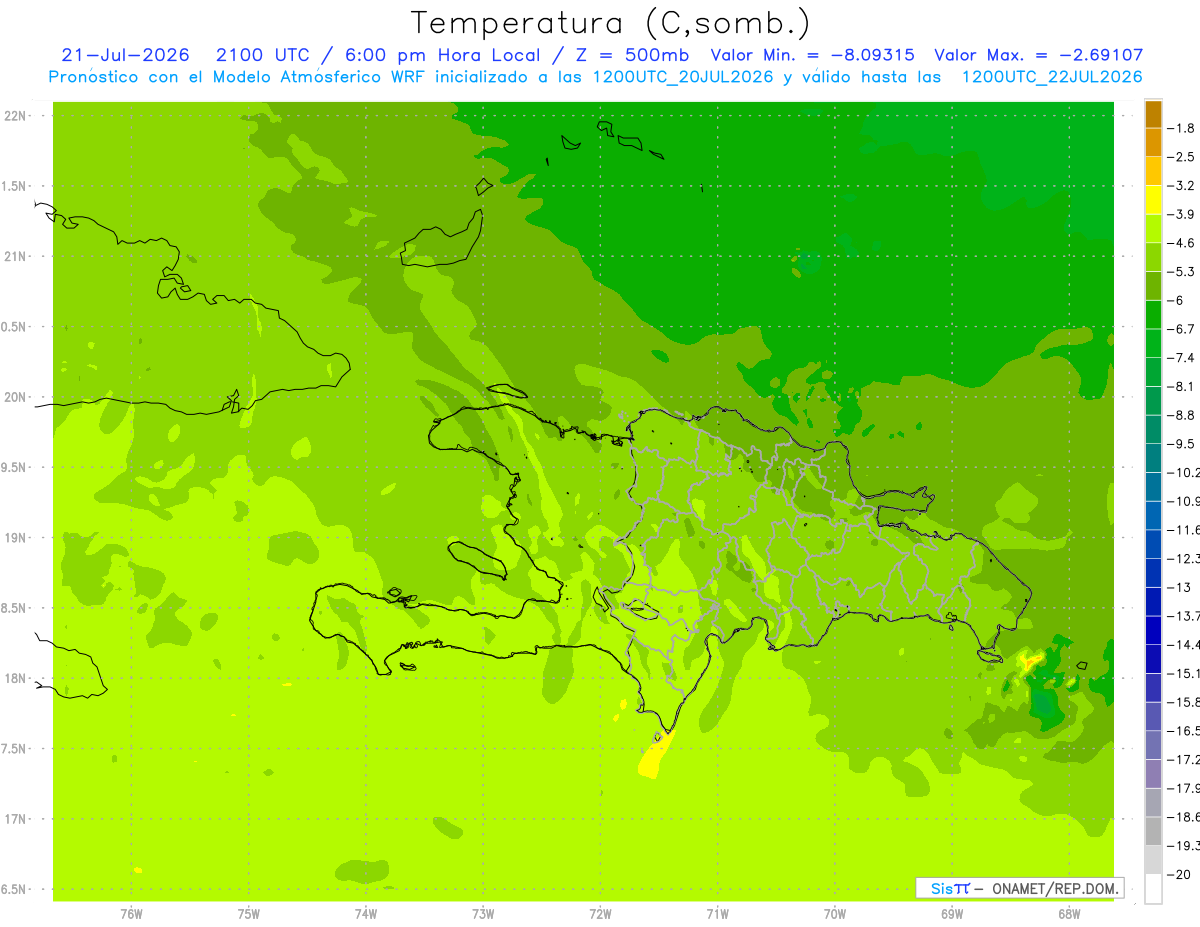Click Great Inagua island outline near 21N
Image resolution: width=1200 pixels, height=927 pixels.
click(x=443, y=239)
